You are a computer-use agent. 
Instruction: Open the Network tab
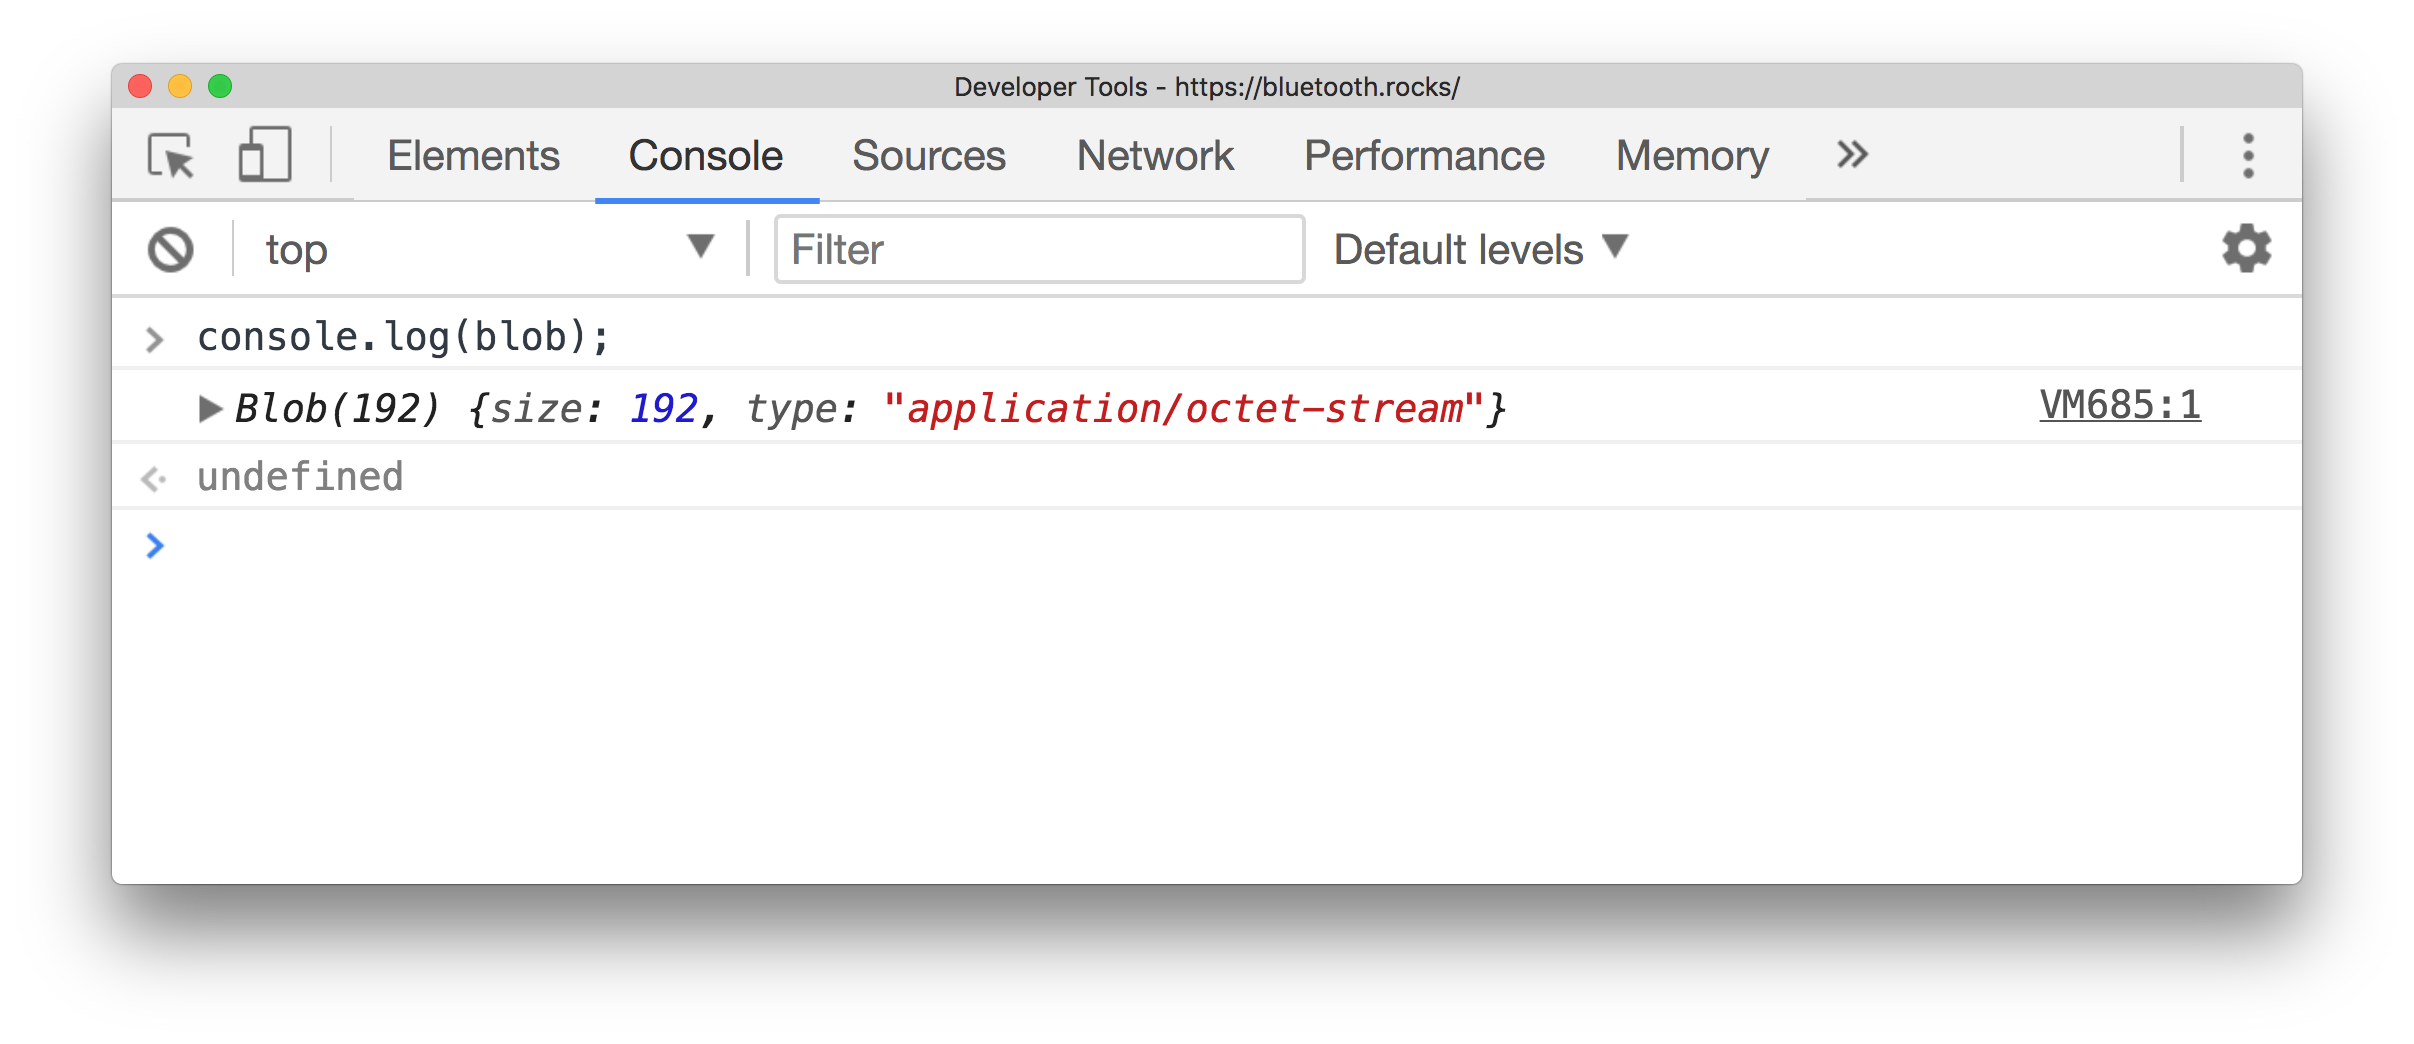(1155, 156)
